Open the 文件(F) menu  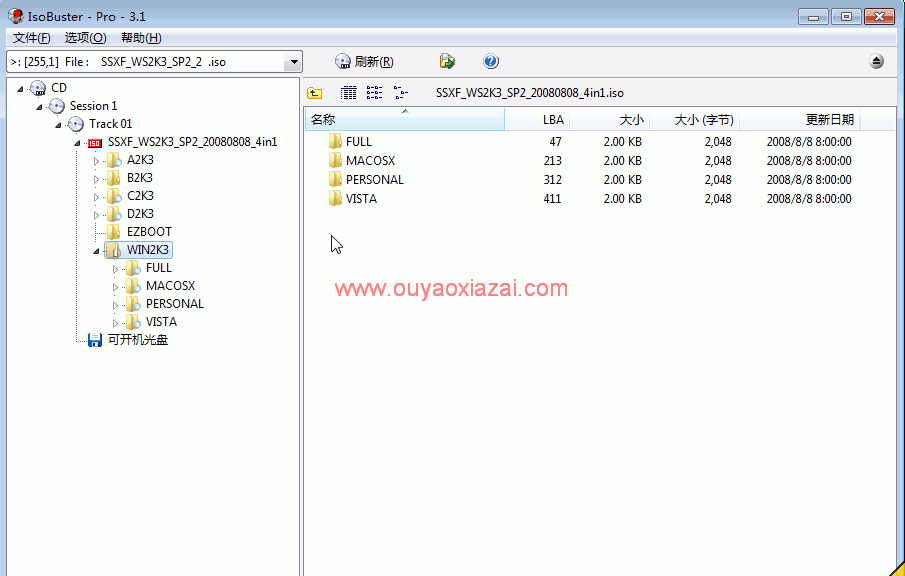32,38
